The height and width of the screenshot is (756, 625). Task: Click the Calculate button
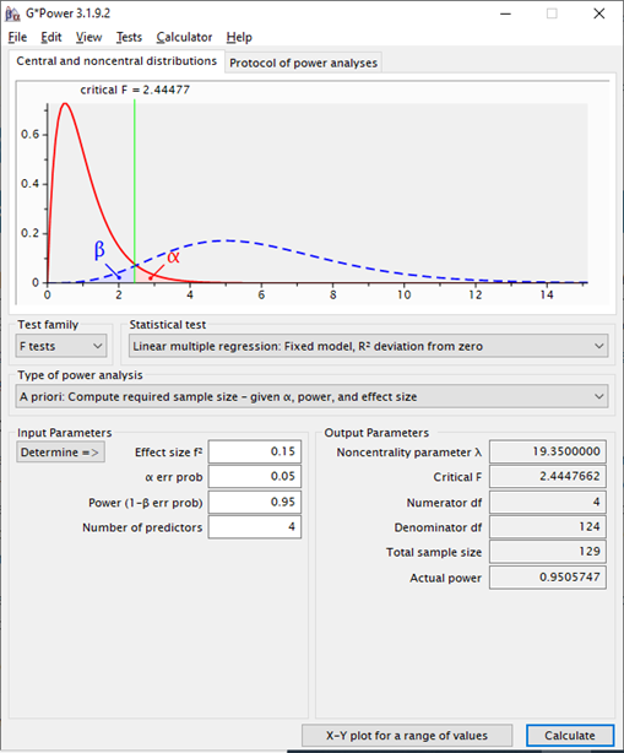[569, 735]
